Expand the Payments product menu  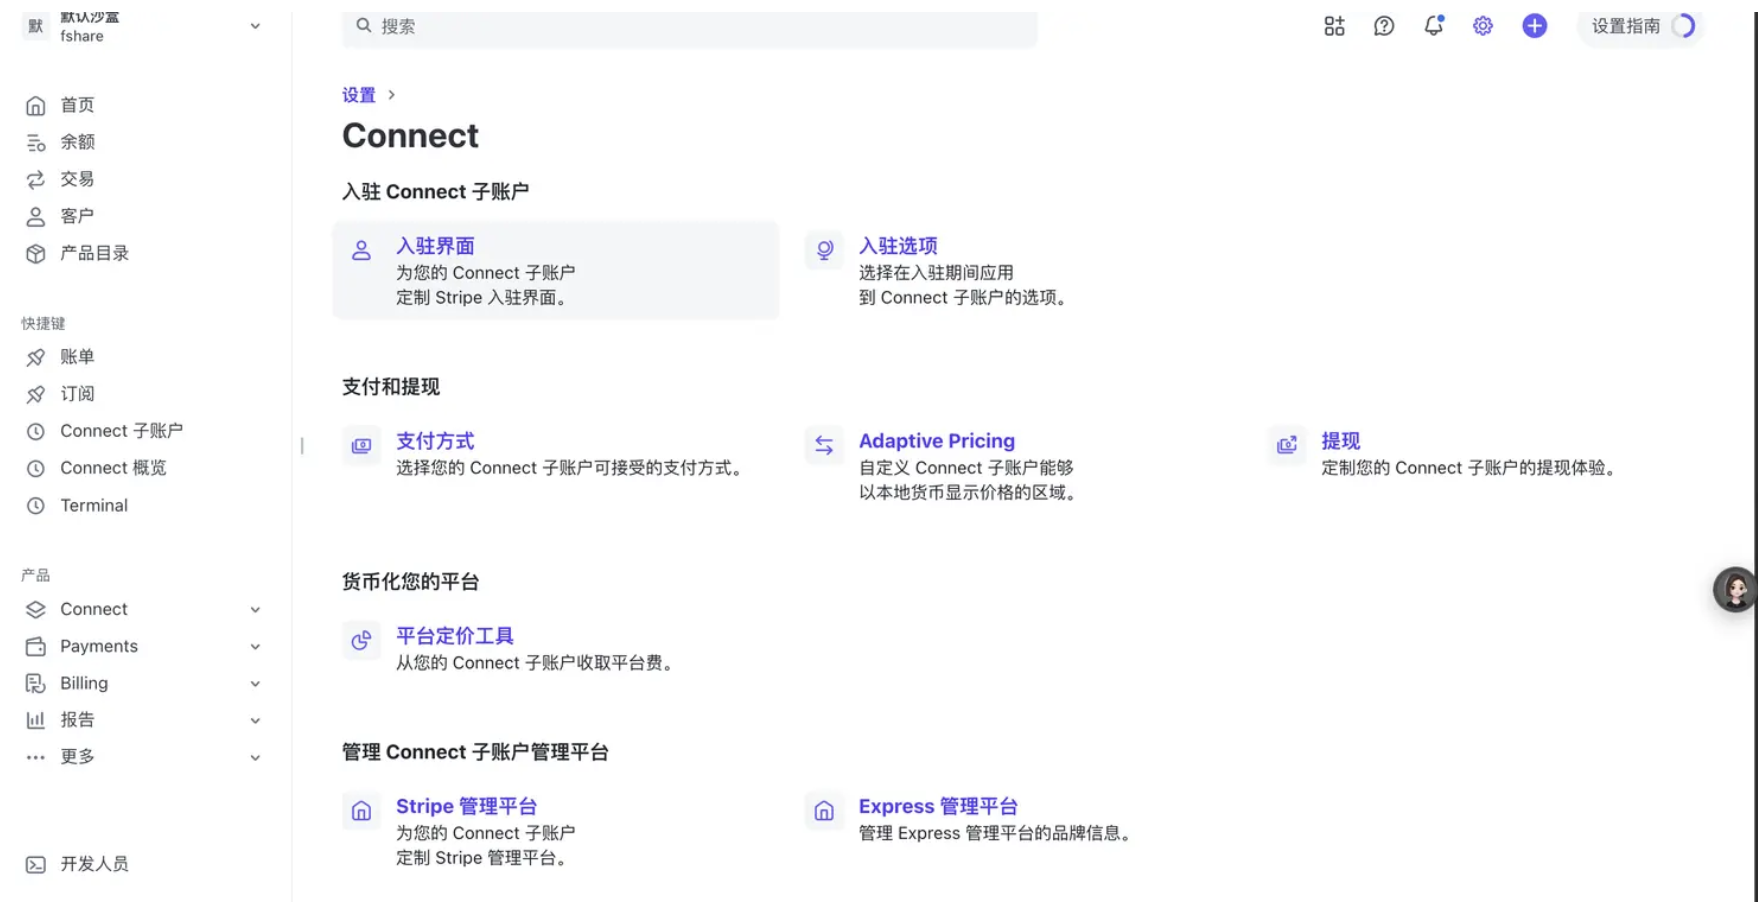coord(255,646)
